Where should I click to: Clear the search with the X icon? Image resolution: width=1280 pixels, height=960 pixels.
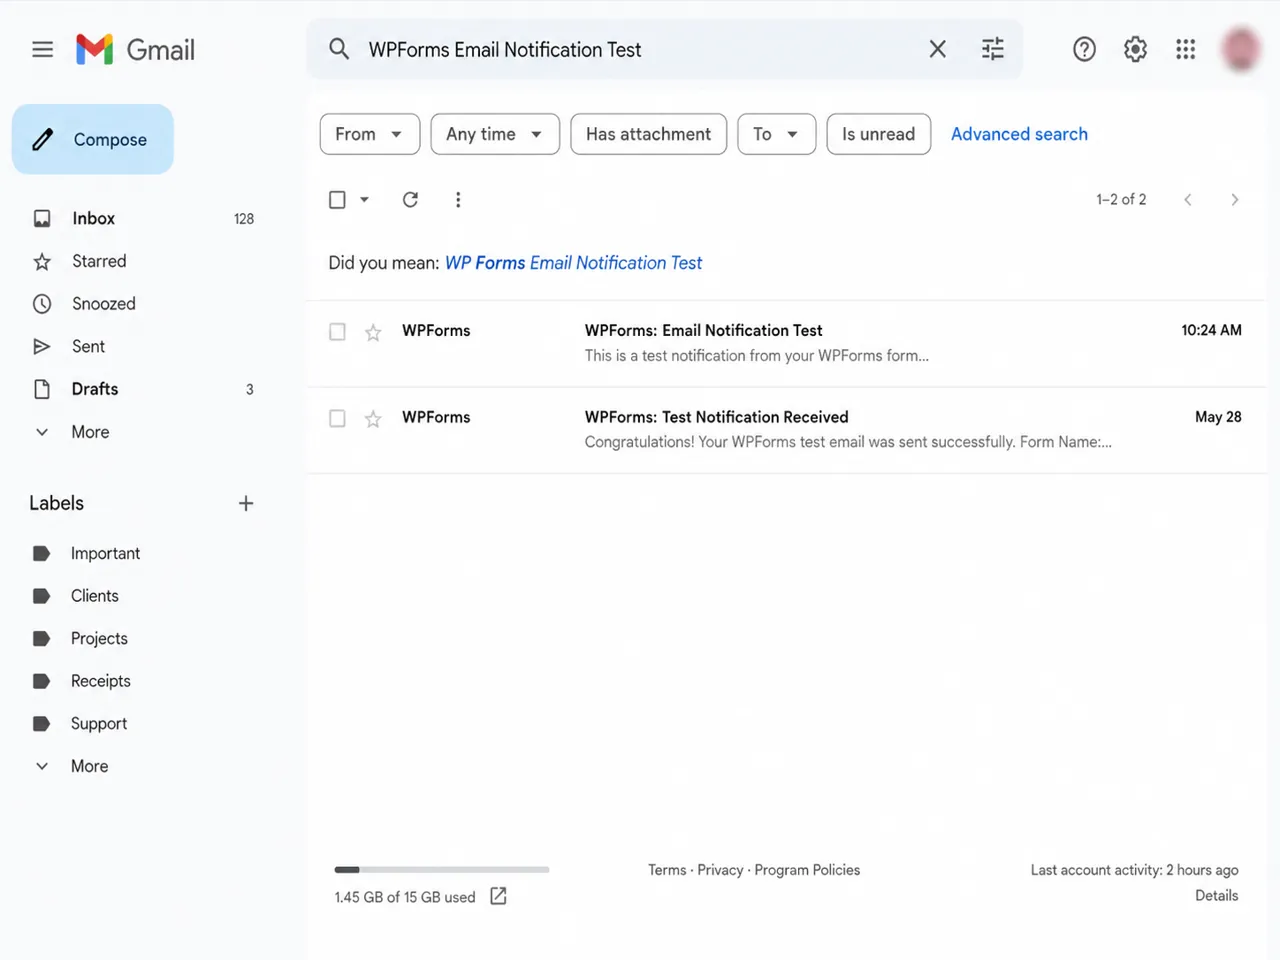click(x=937, y=49)
